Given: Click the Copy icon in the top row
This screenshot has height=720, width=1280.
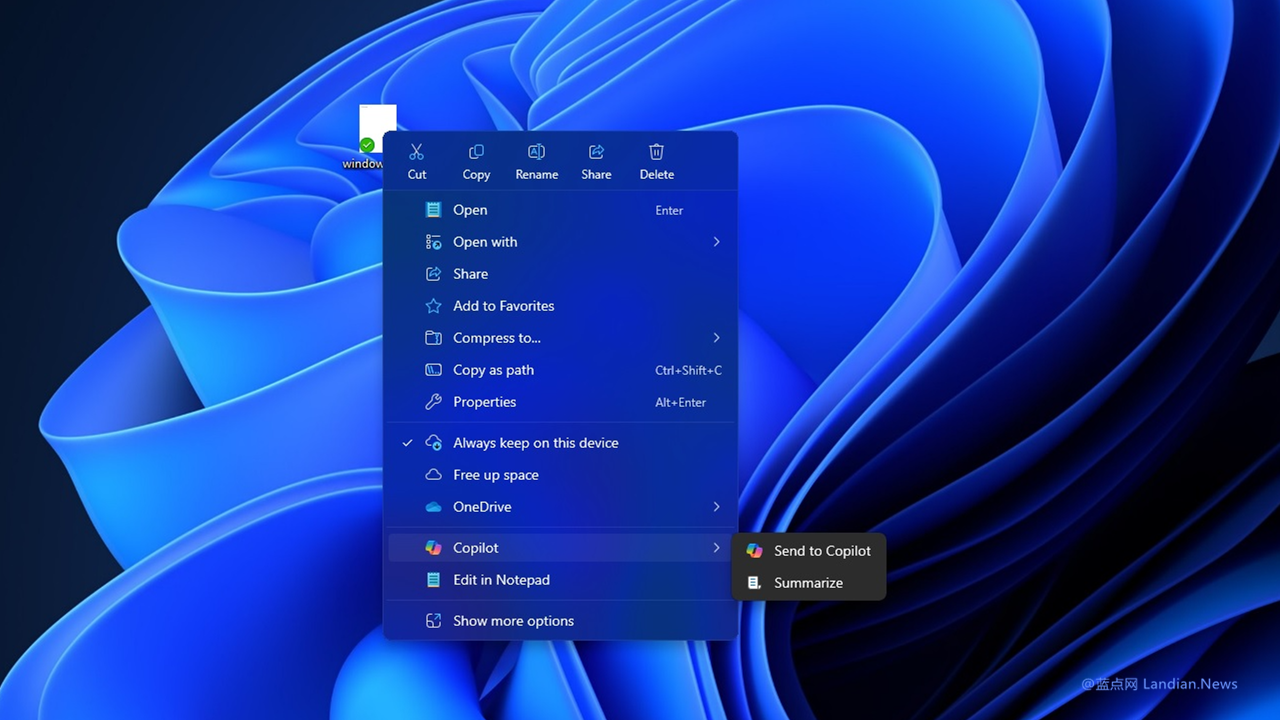Looking at the screenshot, I should pos(476,152).
